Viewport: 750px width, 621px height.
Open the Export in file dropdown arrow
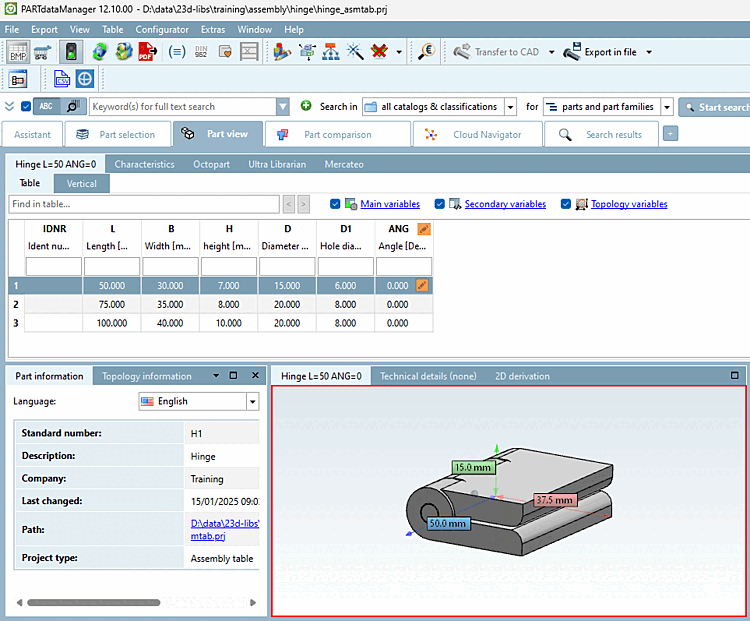coord(649,52)
